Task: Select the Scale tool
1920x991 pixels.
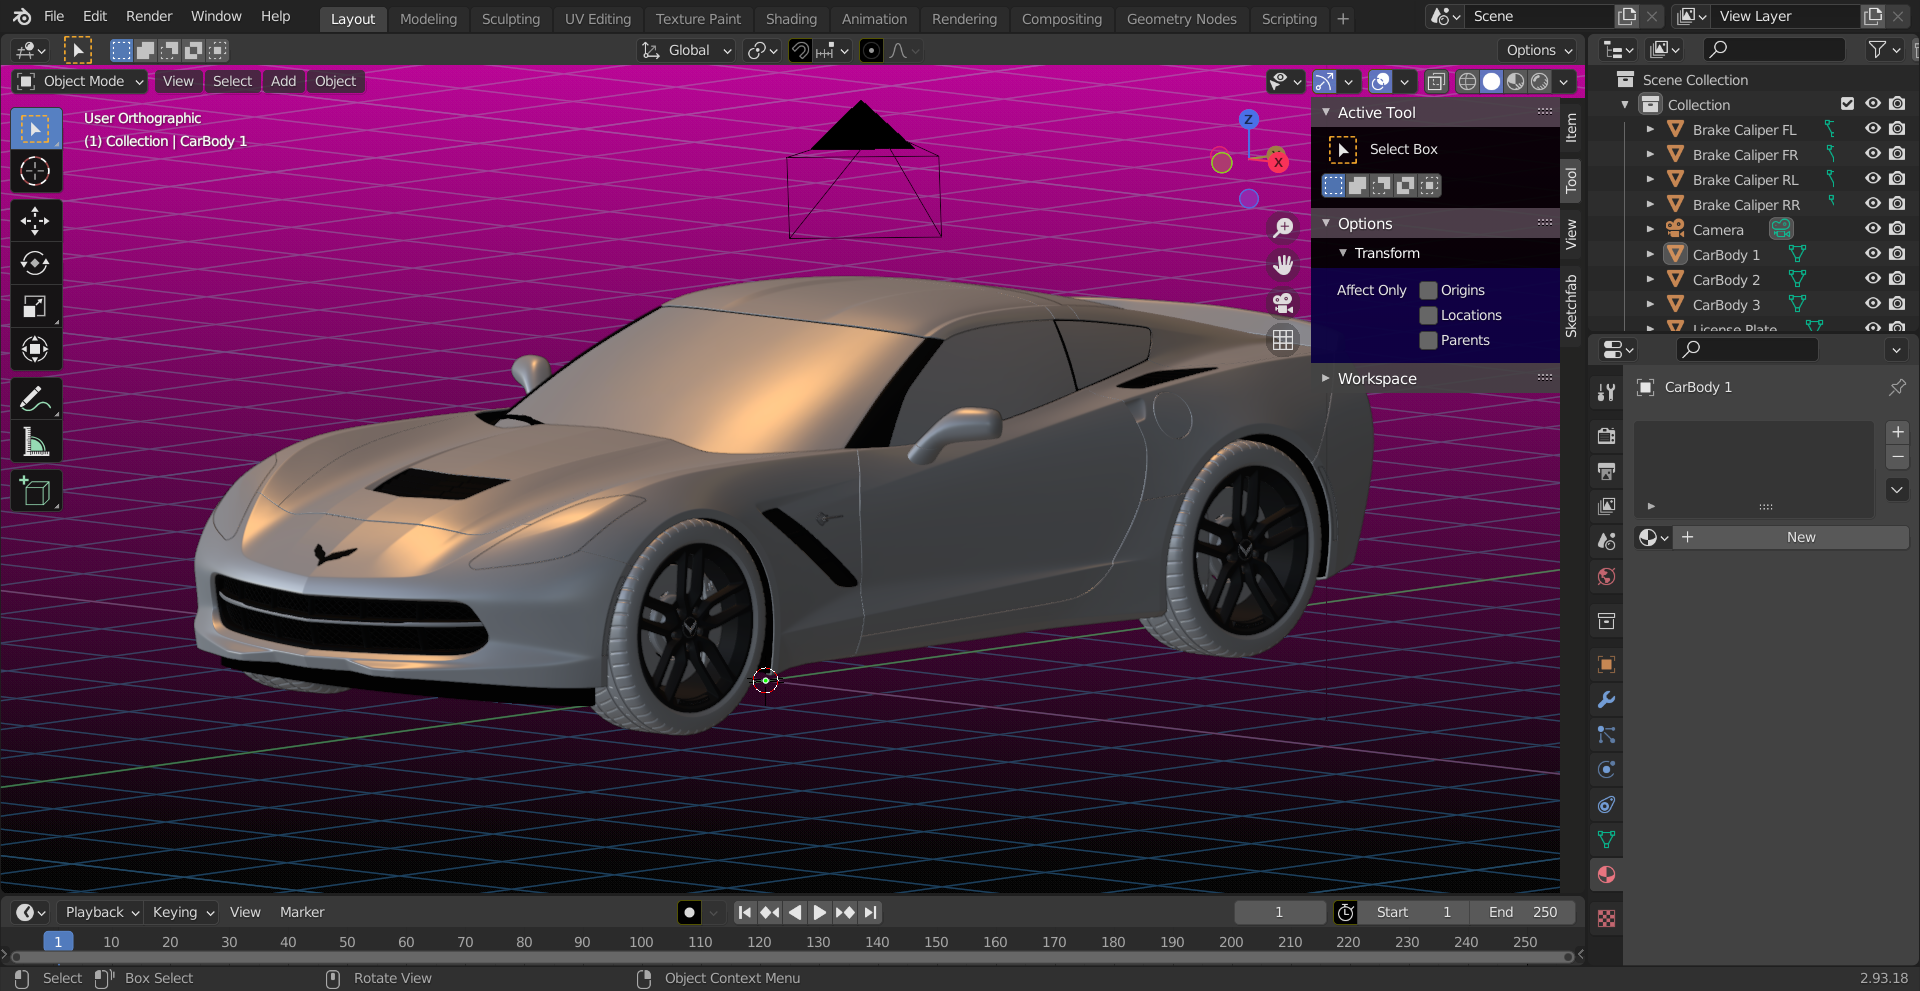Action: (35, 306)
